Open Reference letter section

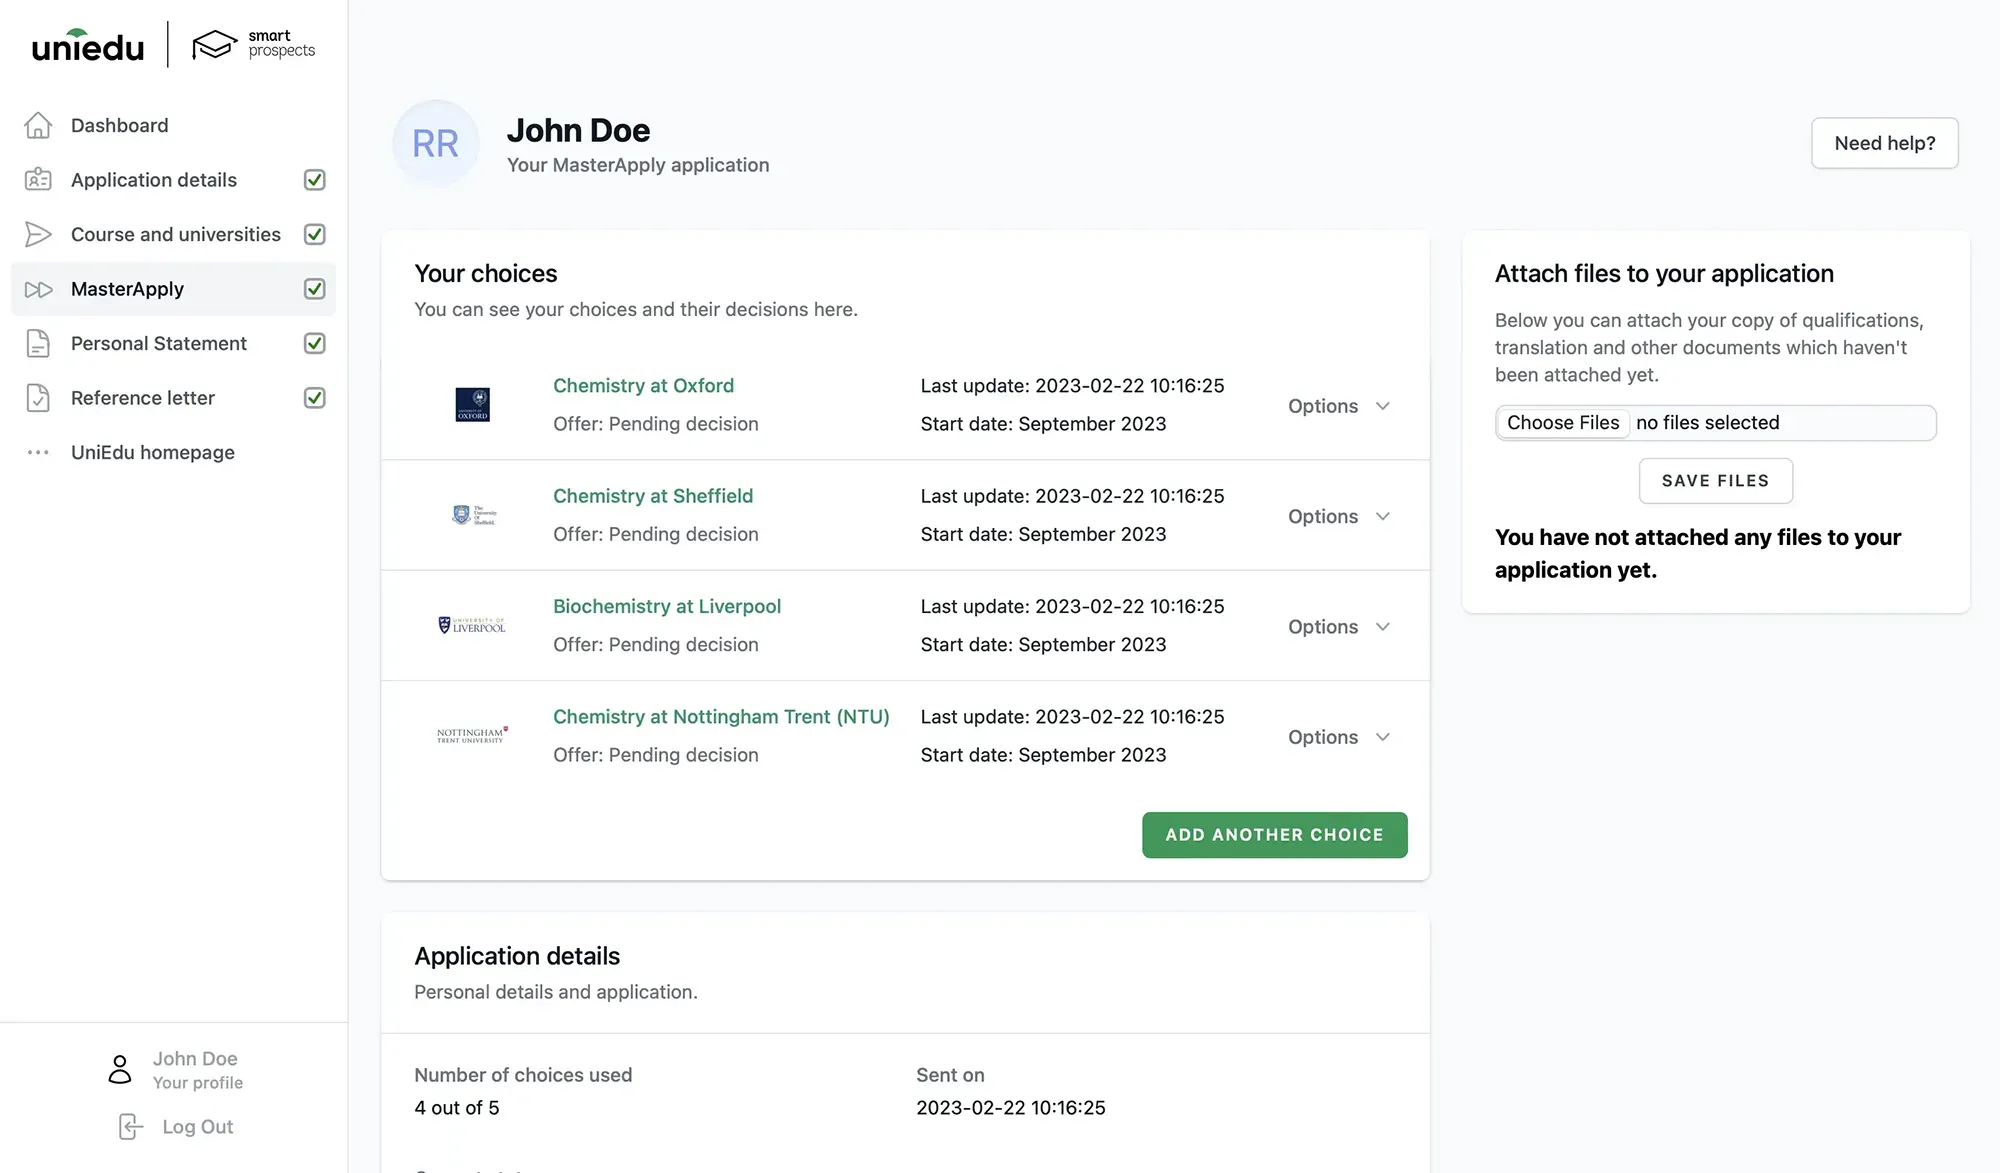173,398
